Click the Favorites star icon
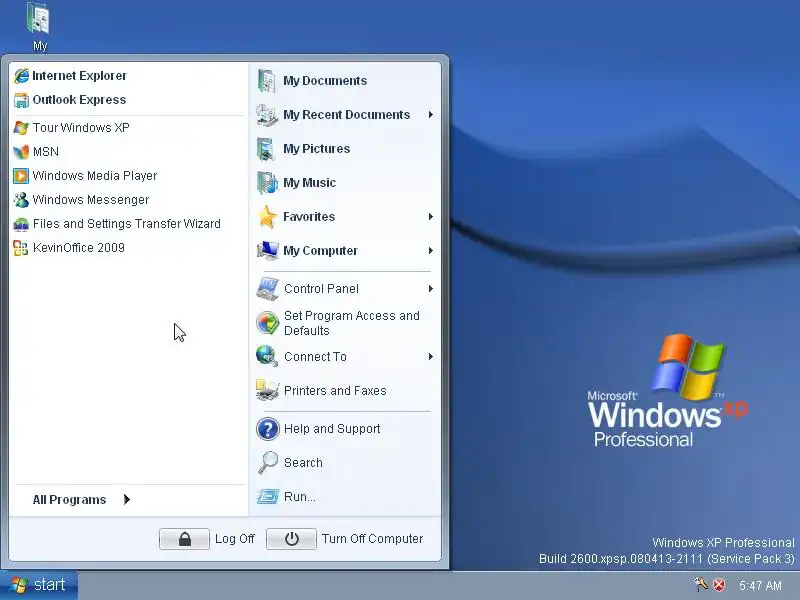Viewport: 800px width, 600px height. [x=267, y=217]
